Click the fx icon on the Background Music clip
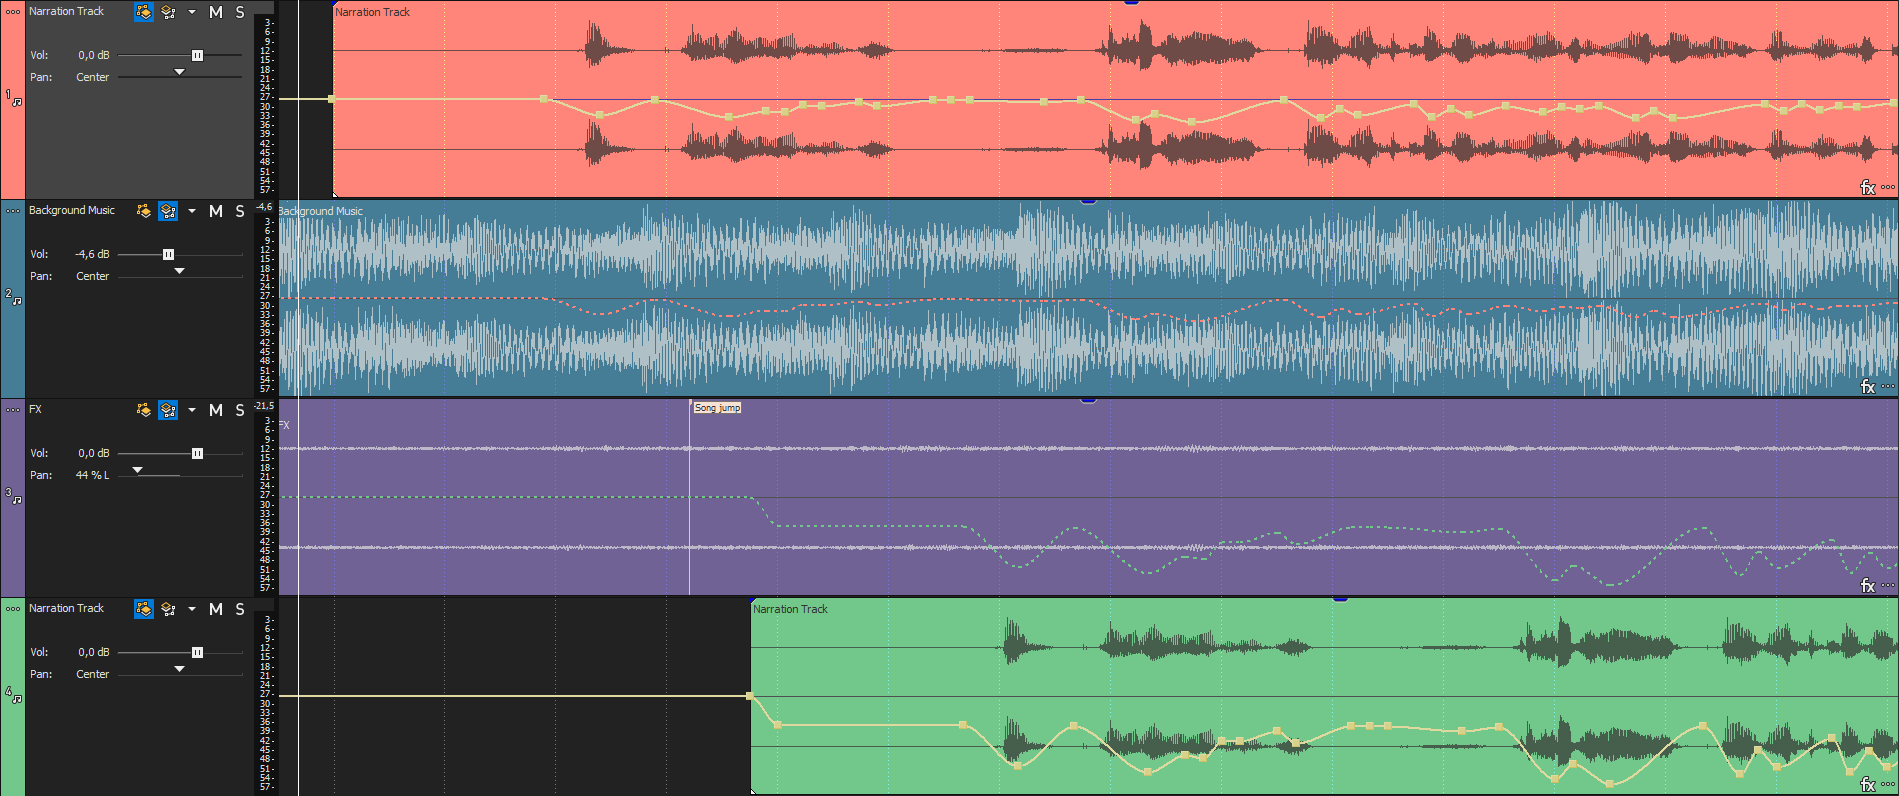 tap(1866, 386)
